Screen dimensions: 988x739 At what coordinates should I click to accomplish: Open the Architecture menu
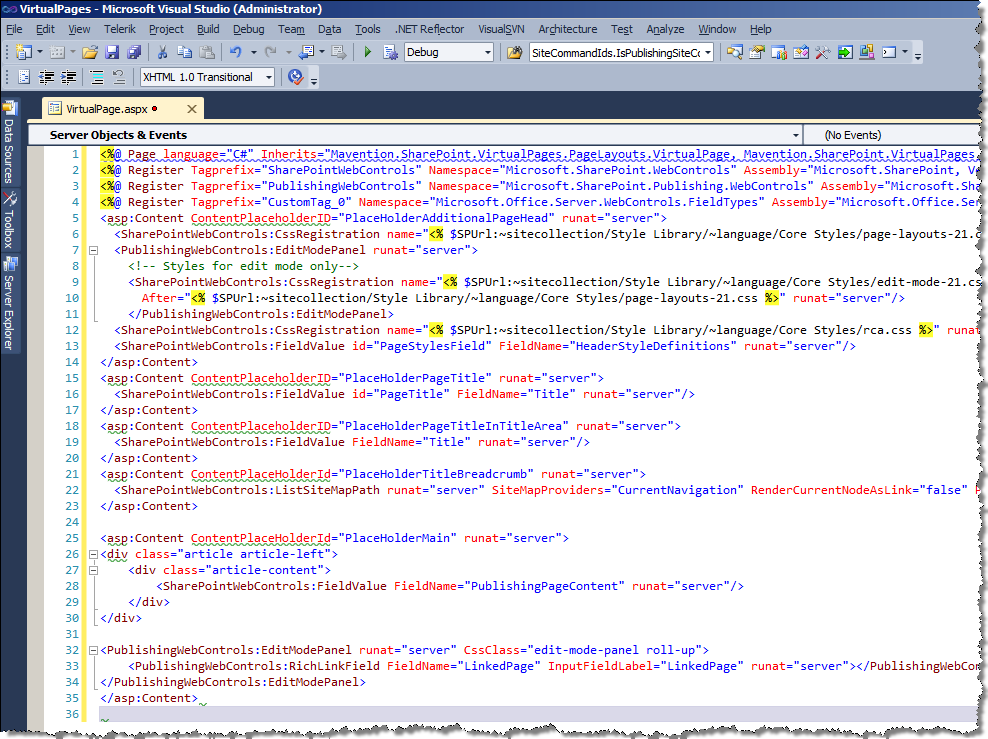point(568,29)
